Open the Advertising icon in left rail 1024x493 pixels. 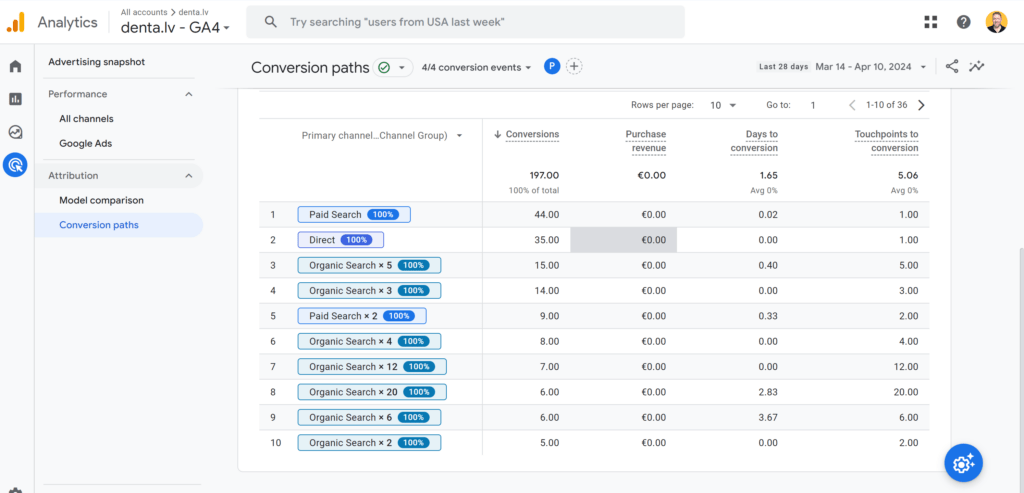[15, 165]
